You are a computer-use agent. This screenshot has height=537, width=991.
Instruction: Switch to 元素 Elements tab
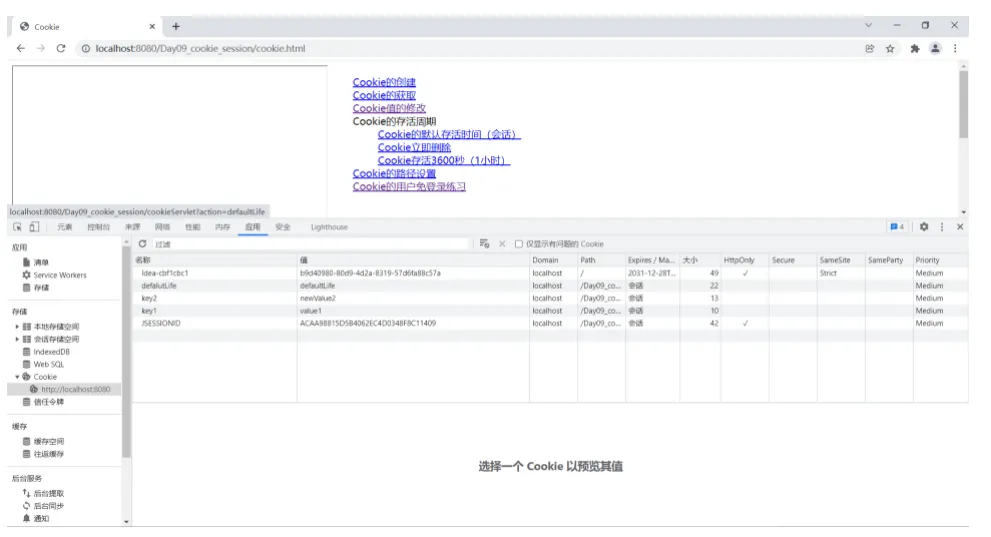[x=64, y=227]
